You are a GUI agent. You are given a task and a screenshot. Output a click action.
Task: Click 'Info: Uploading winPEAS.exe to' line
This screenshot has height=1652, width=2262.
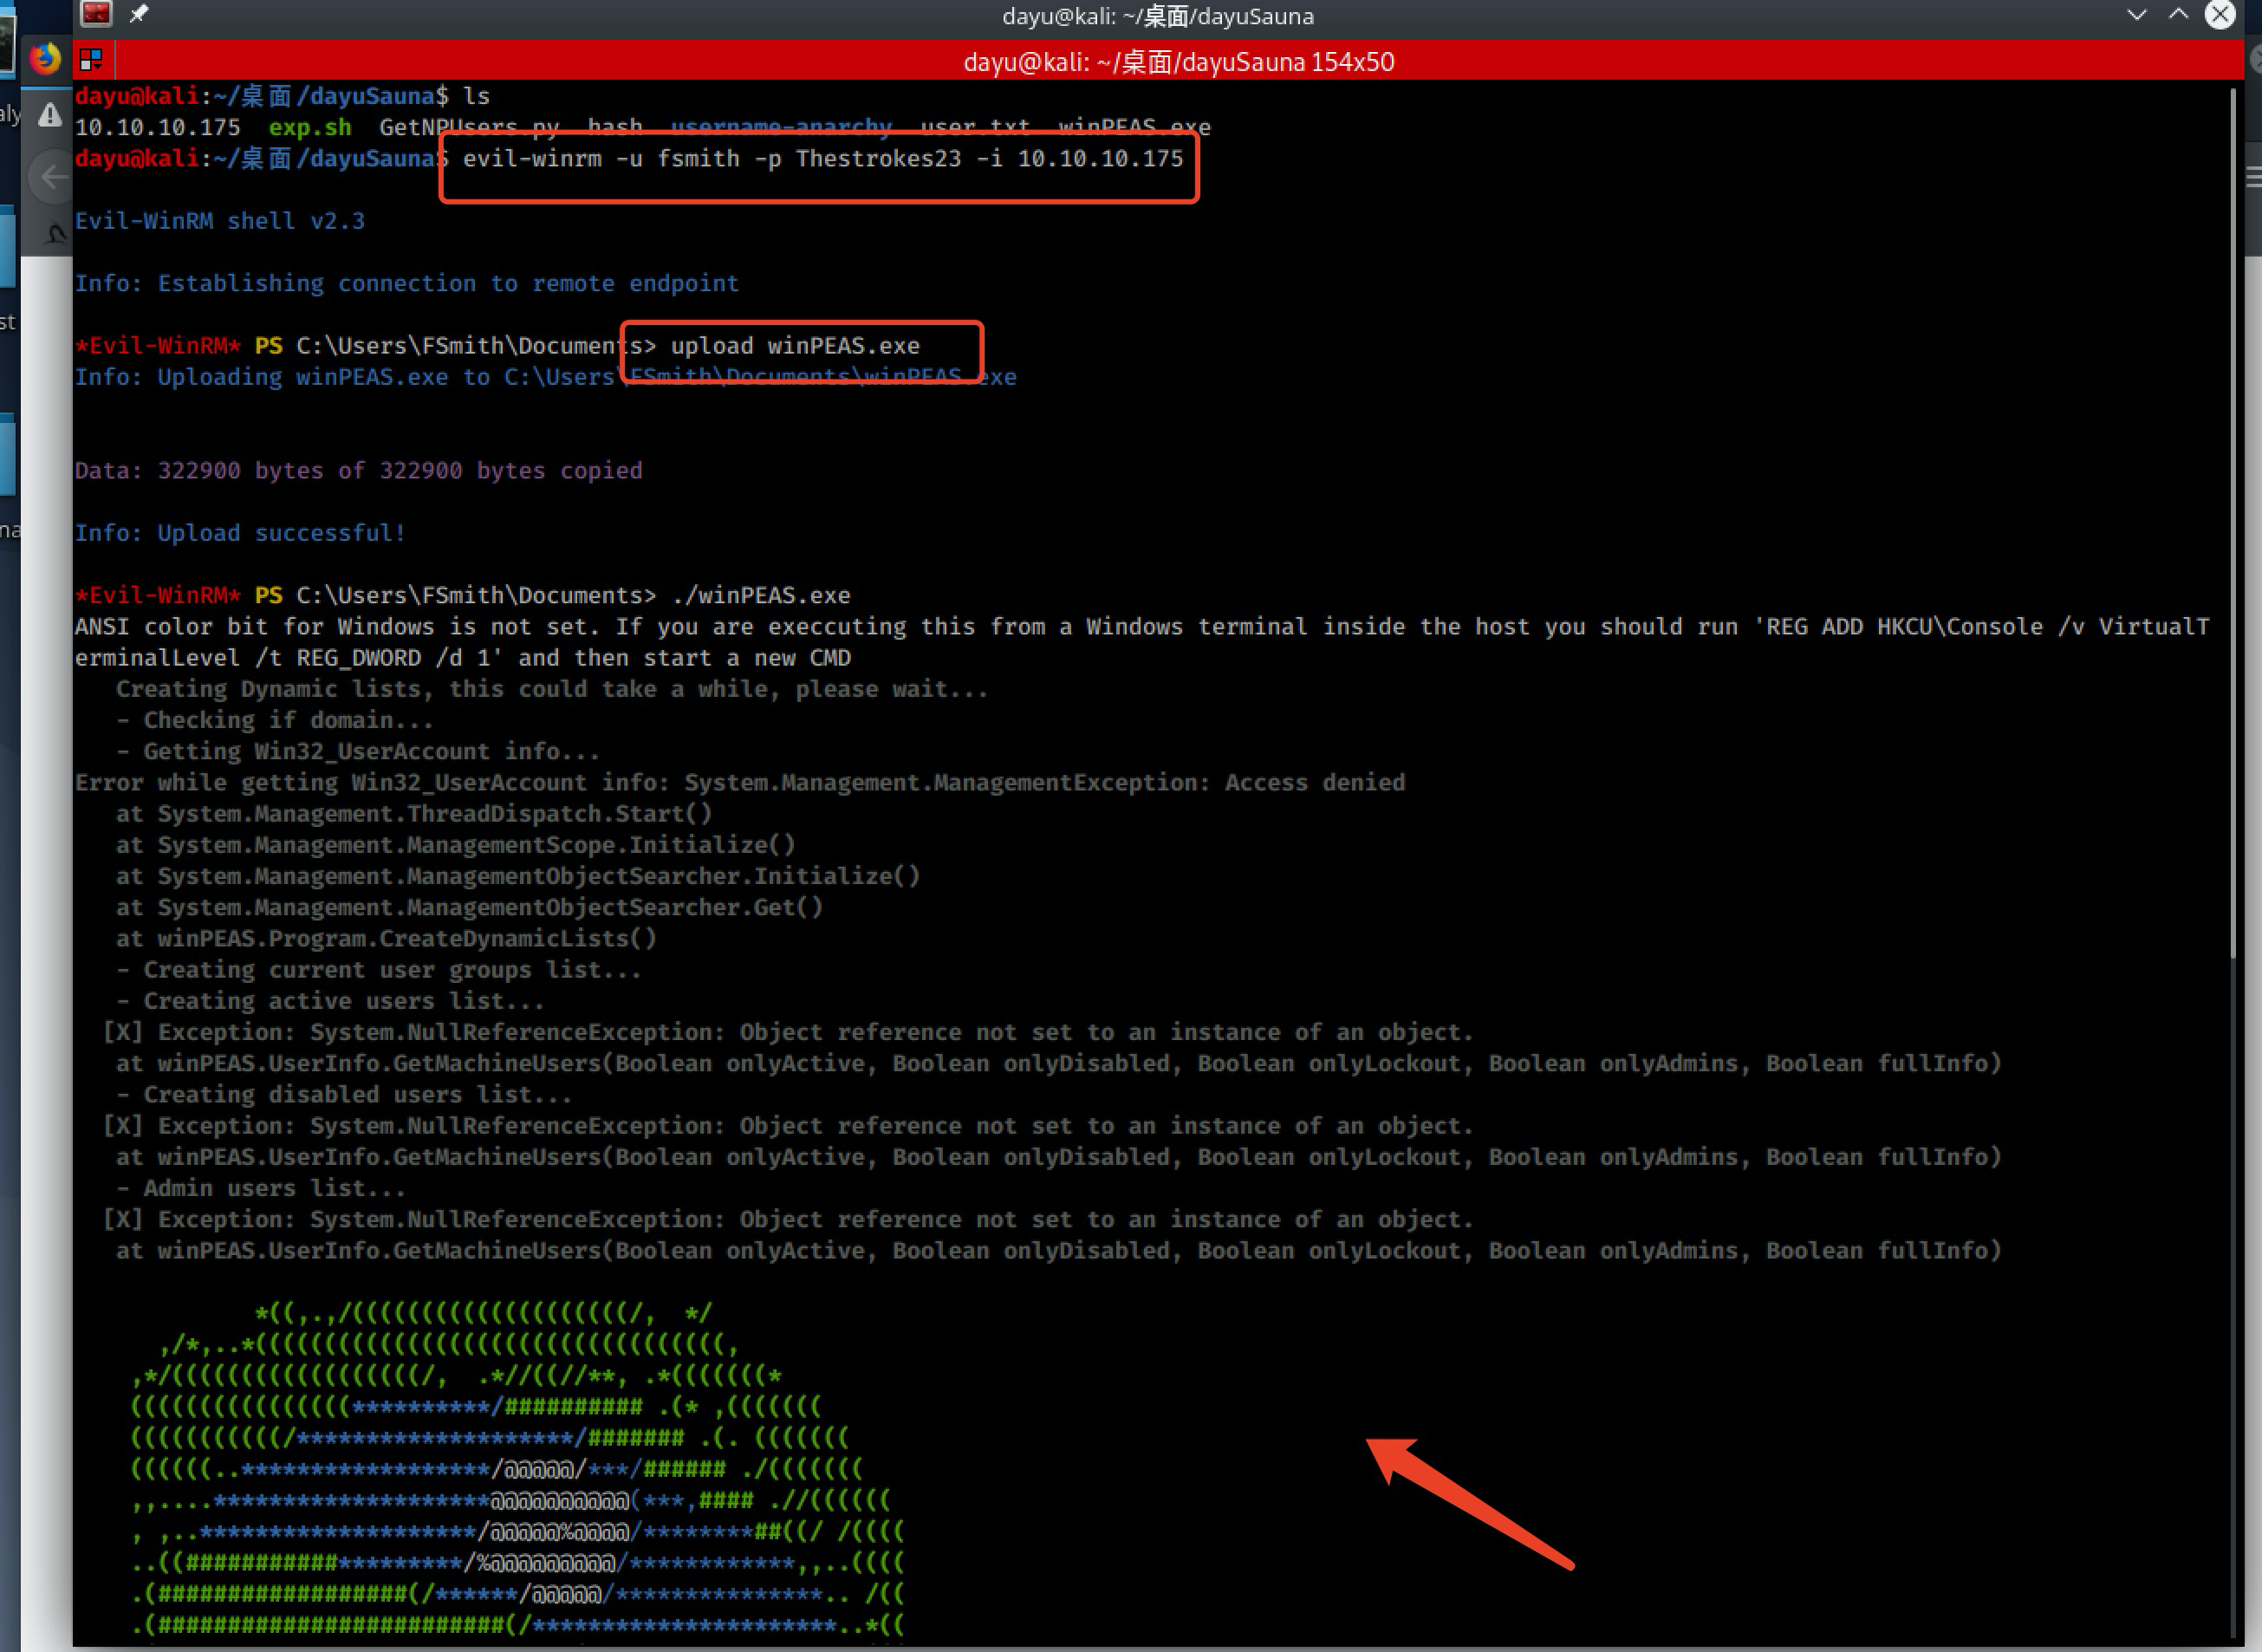click(546, 377)
